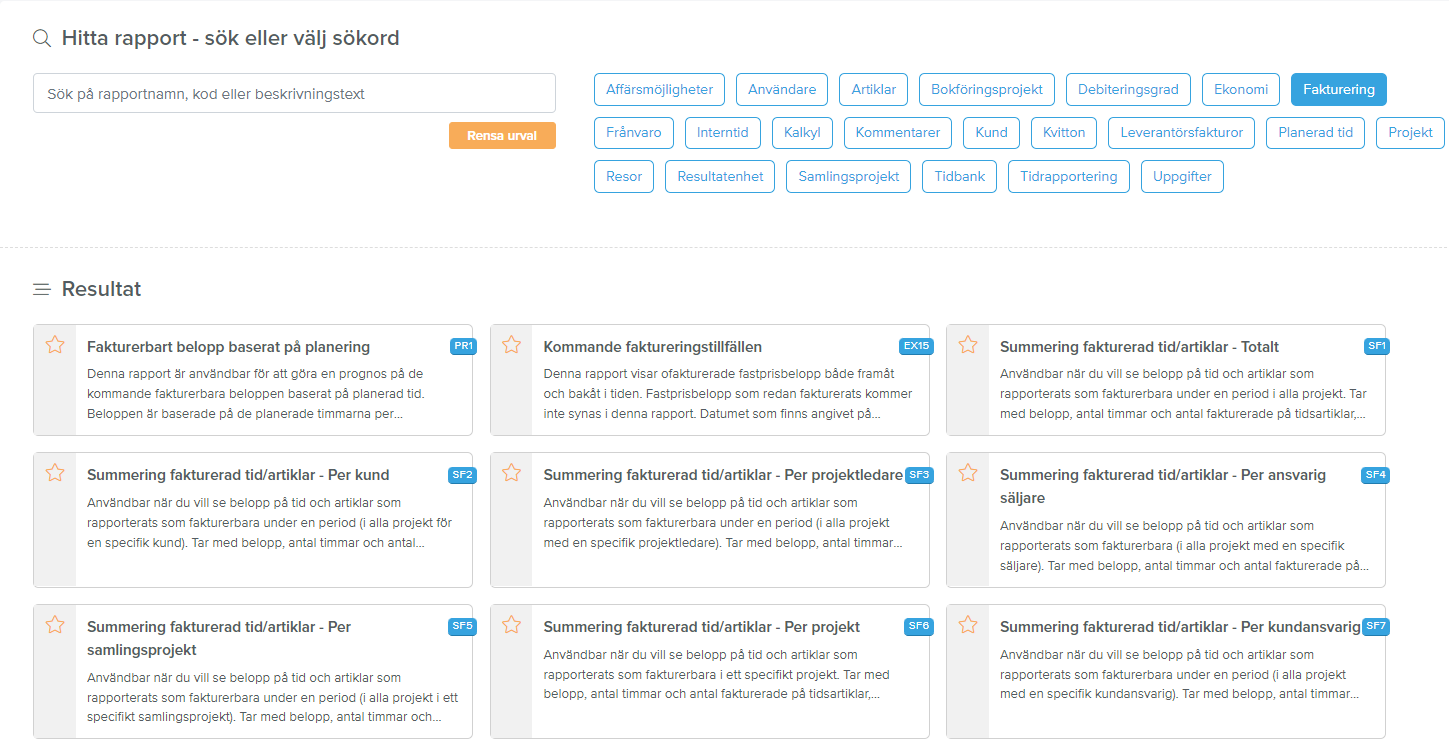Select the Affärsmöjligheter keyword filter
The height and width of the screenshot is (747, 1449).
pyautogui.click(x=659, y=89)
